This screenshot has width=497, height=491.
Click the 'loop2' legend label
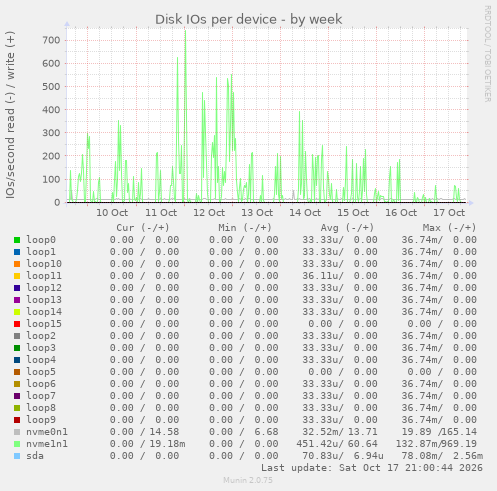coord(41,336)
